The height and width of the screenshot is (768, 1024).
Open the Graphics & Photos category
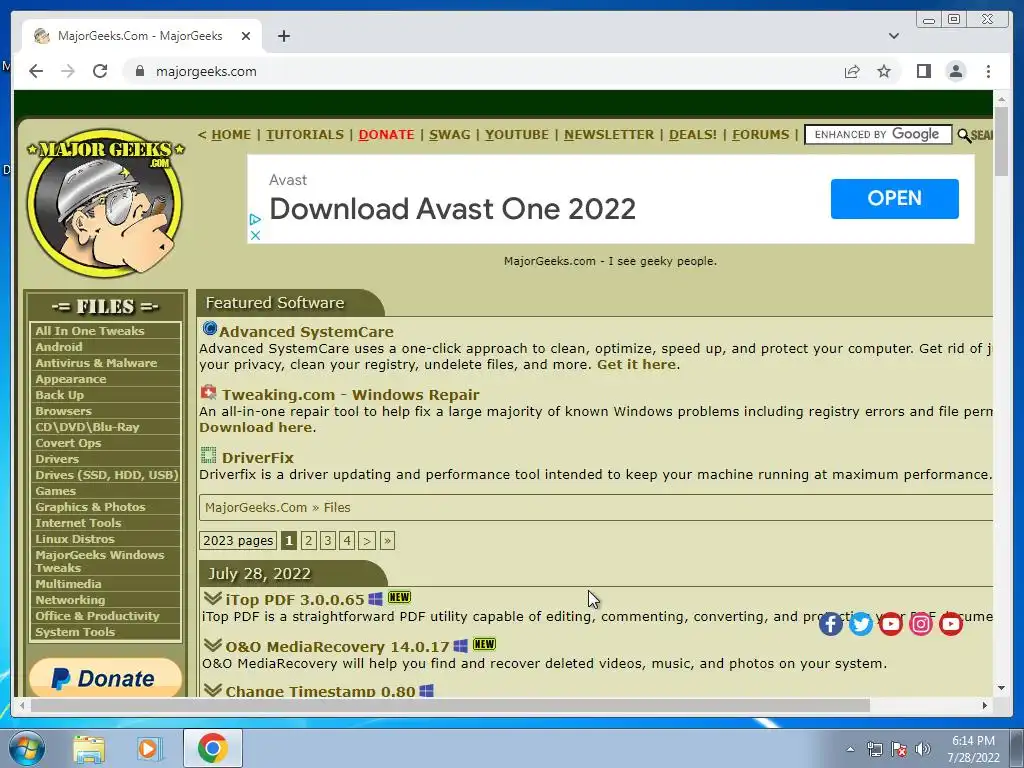104,507
